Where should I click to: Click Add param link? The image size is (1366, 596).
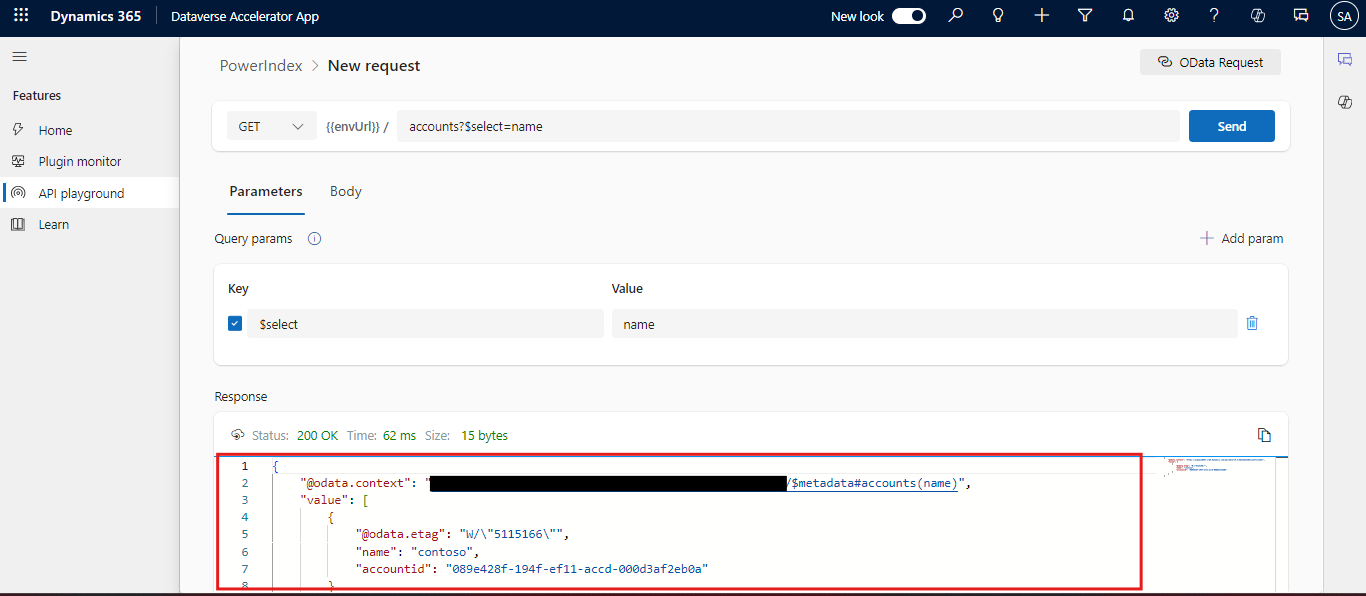[x=1241, y=239]
